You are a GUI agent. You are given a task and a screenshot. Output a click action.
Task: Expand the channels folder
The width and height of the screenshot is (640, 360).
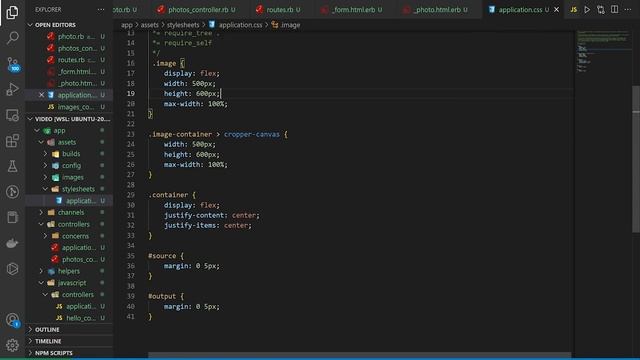69,212
